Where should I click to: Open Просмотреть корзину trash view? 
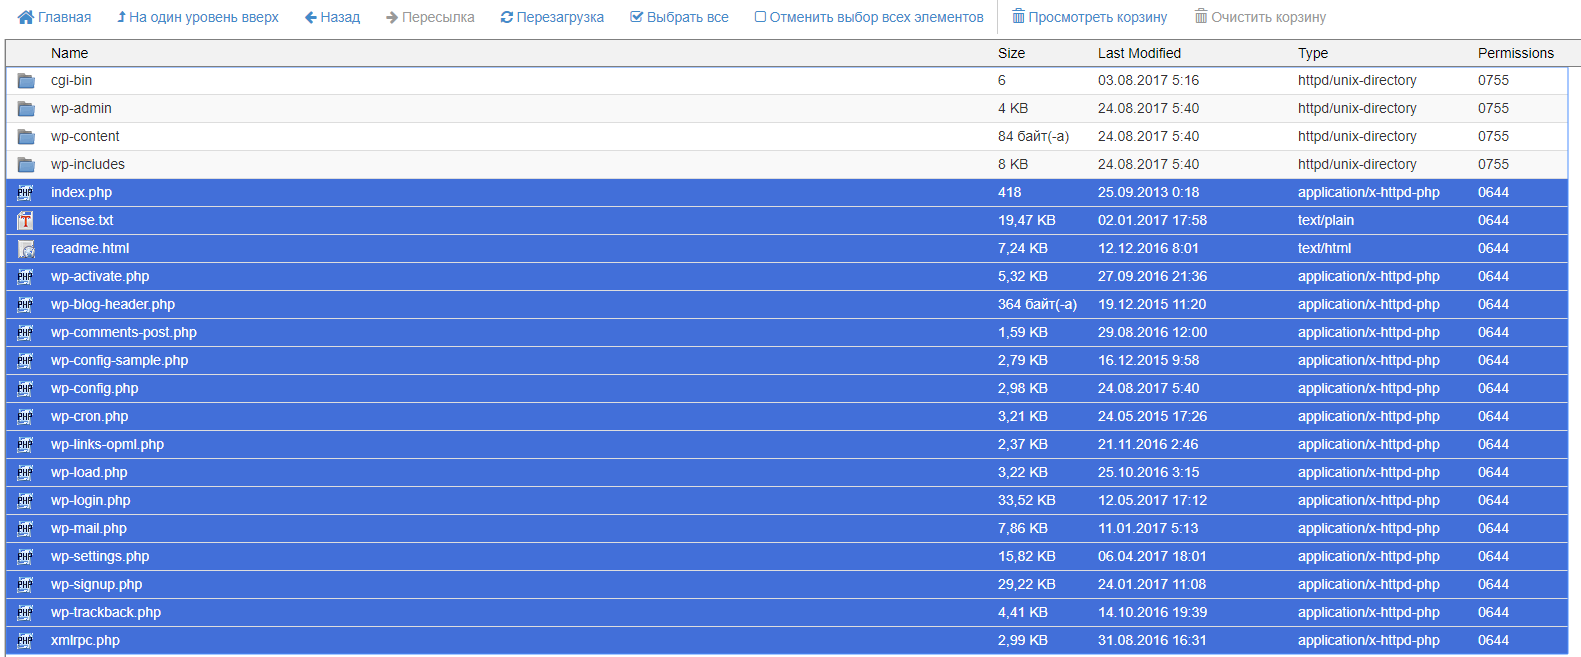click(x=1089, y=17)
